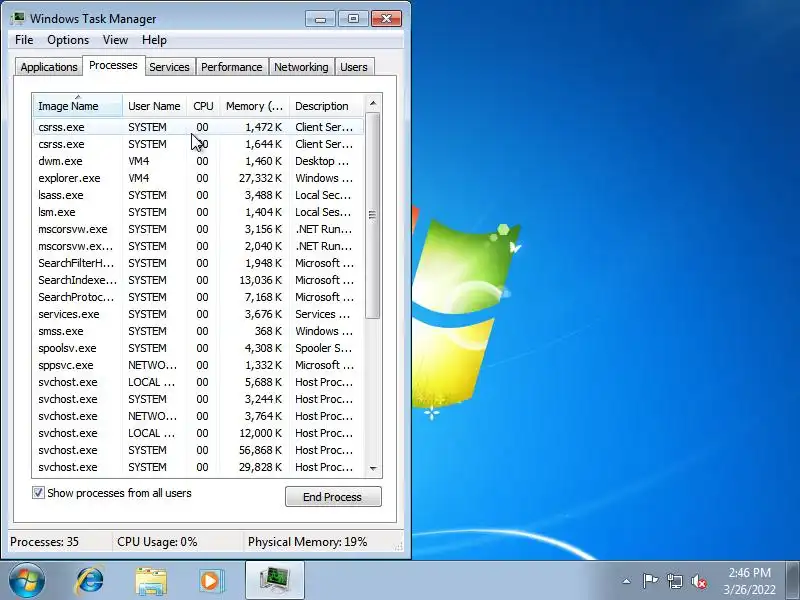Select the SearchFilterH... process row
This screenshot has width=800, height=600.
[x=198, y=263]
